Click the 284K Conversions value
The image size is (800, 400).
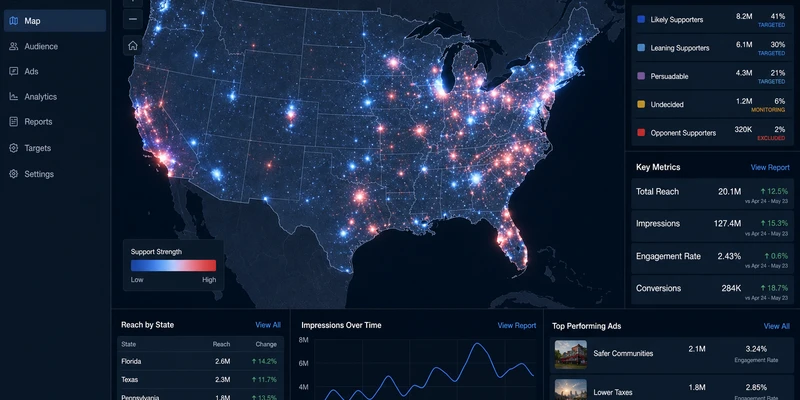point(731,288)
